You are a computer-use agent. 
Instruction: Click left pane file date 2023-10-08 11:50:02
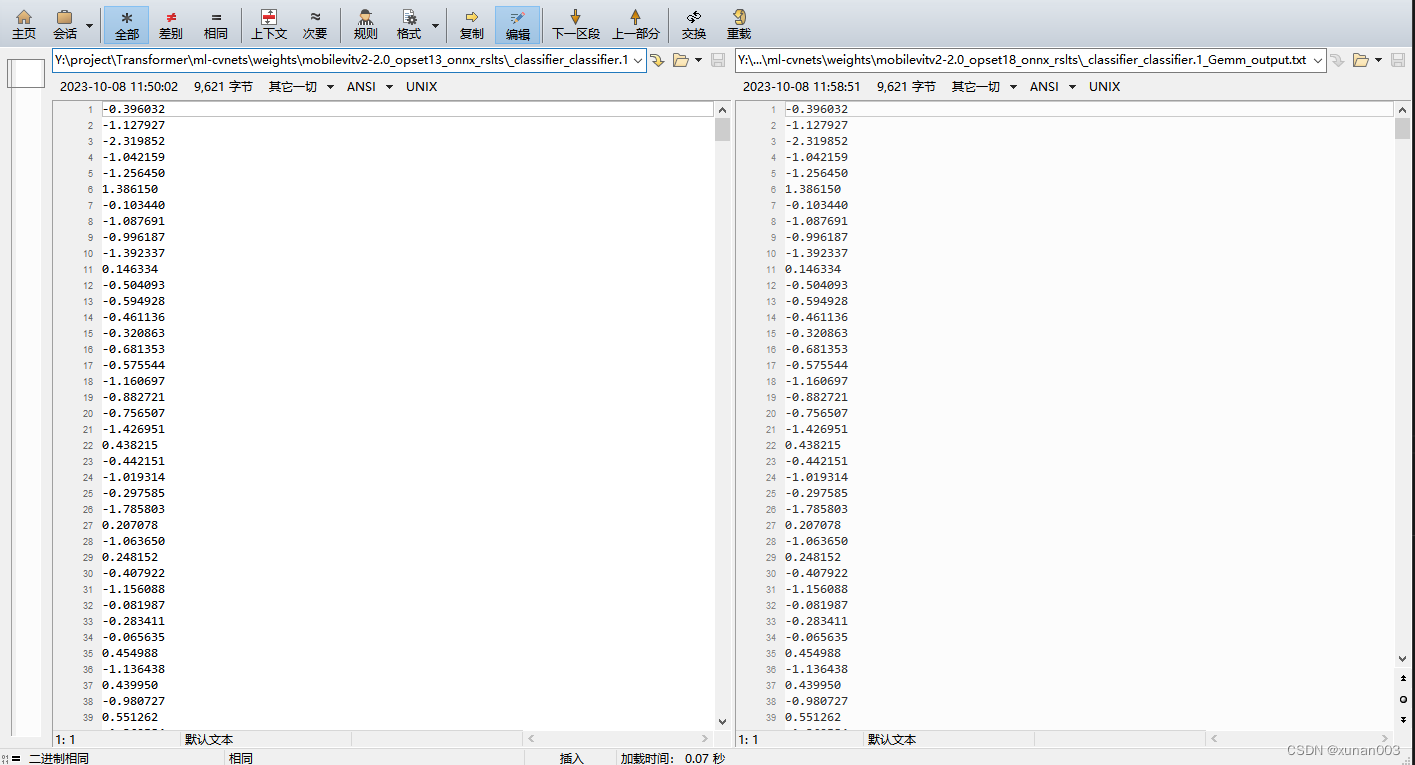119,87
